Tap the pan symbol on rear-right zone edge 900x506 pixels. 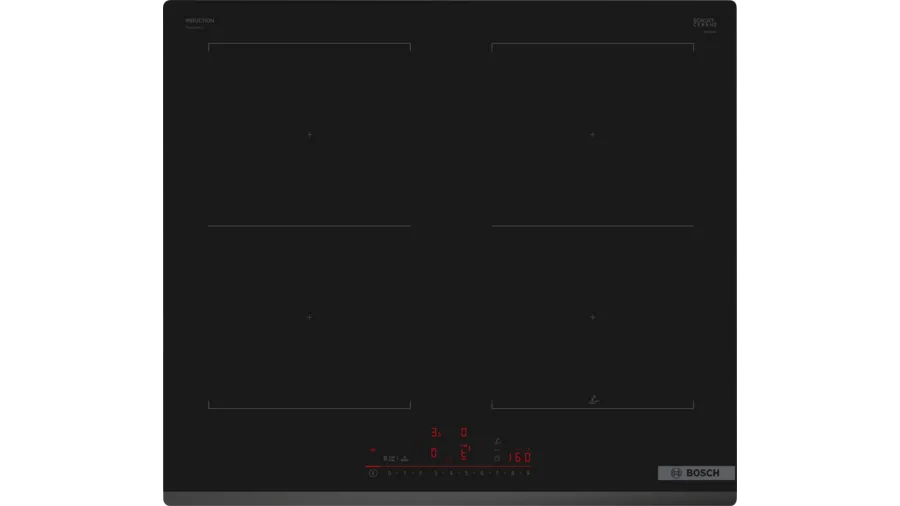pyautogui.click(x=594, y=400)
